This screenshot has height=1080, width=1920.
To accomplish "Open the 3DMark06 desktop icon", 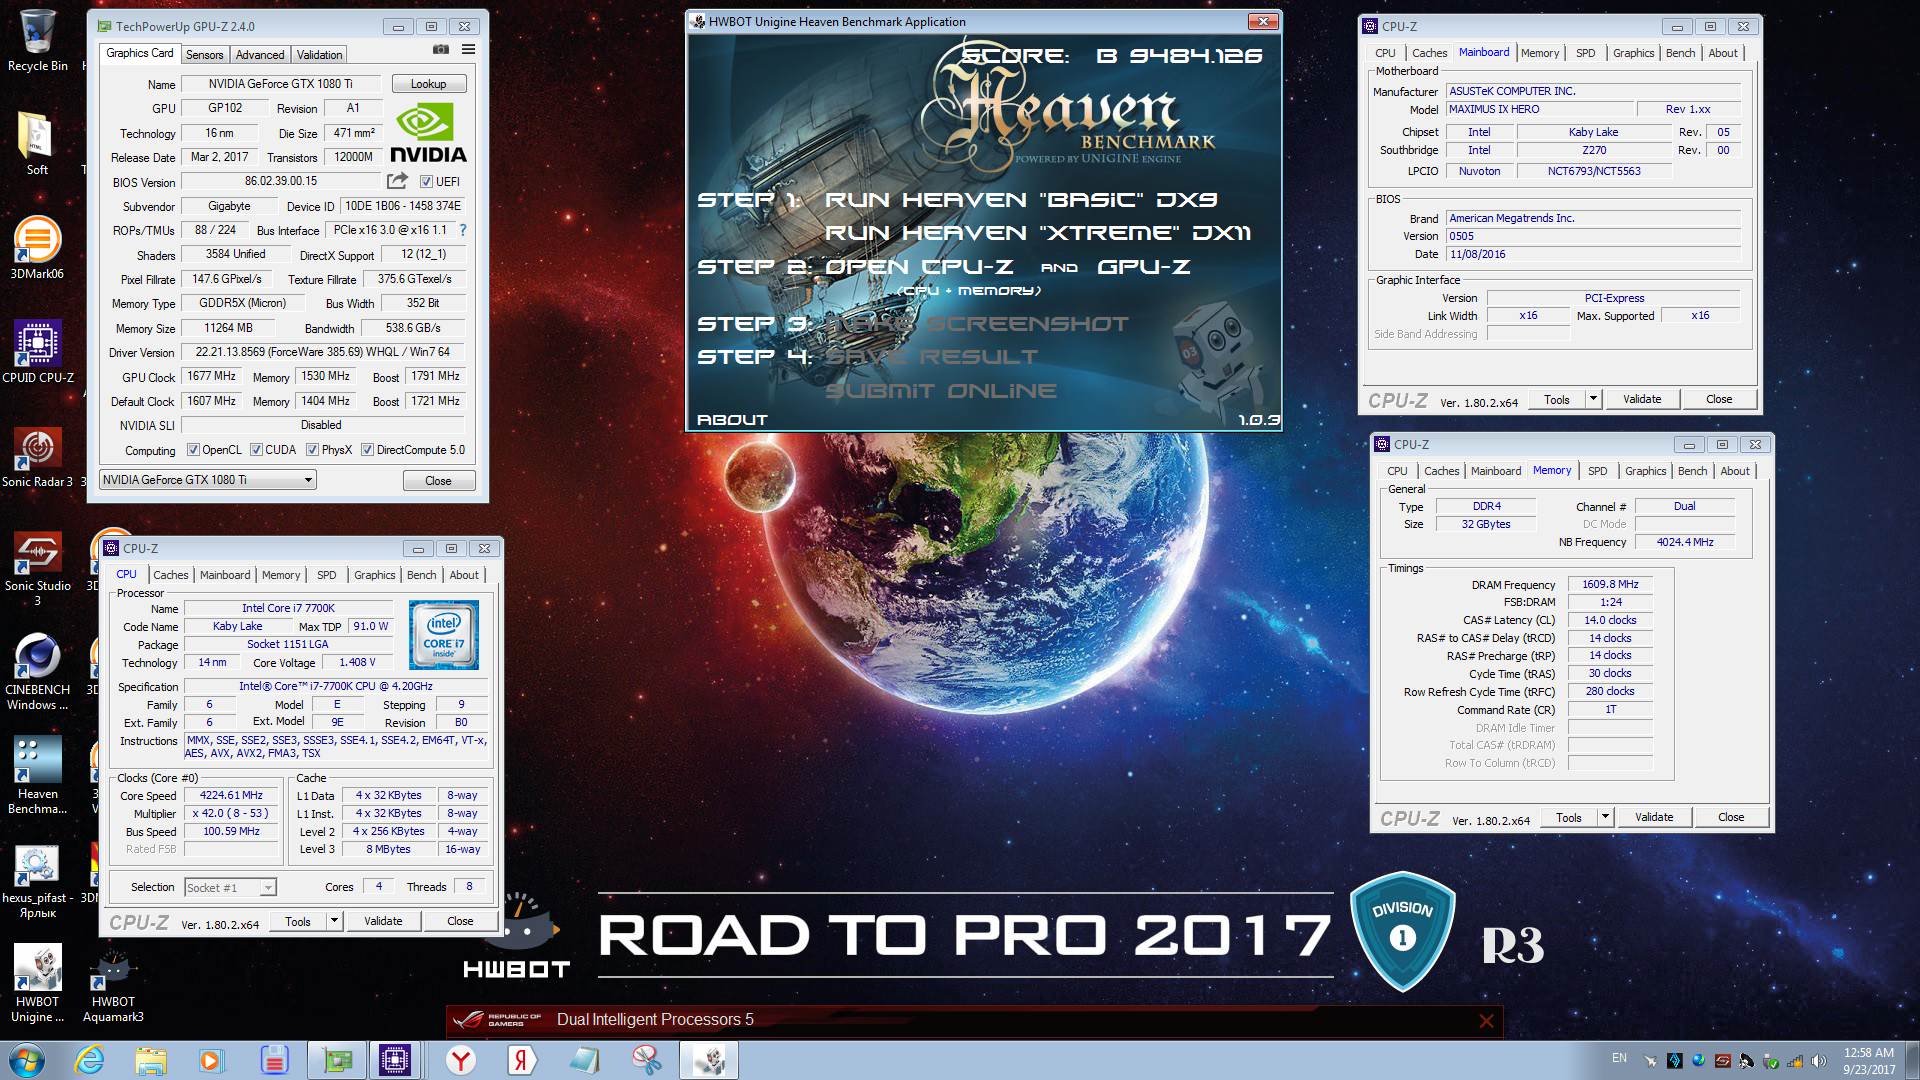I will click(x=37, y=247).
